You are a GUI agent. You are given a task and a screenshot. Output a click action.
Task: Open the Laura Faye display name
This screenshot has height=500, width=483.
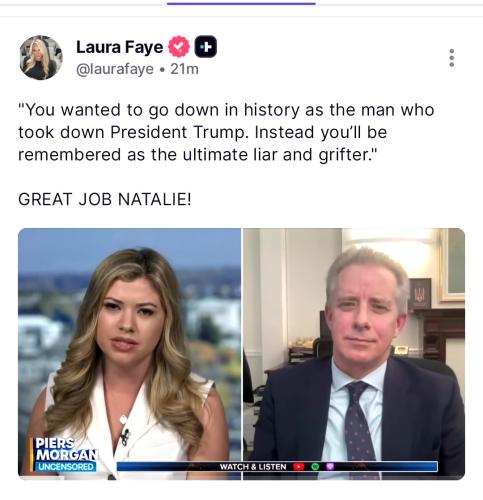120,47
